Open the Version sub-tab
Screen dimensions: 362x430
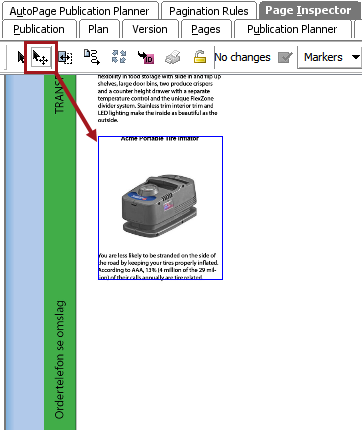pos(150,29)
